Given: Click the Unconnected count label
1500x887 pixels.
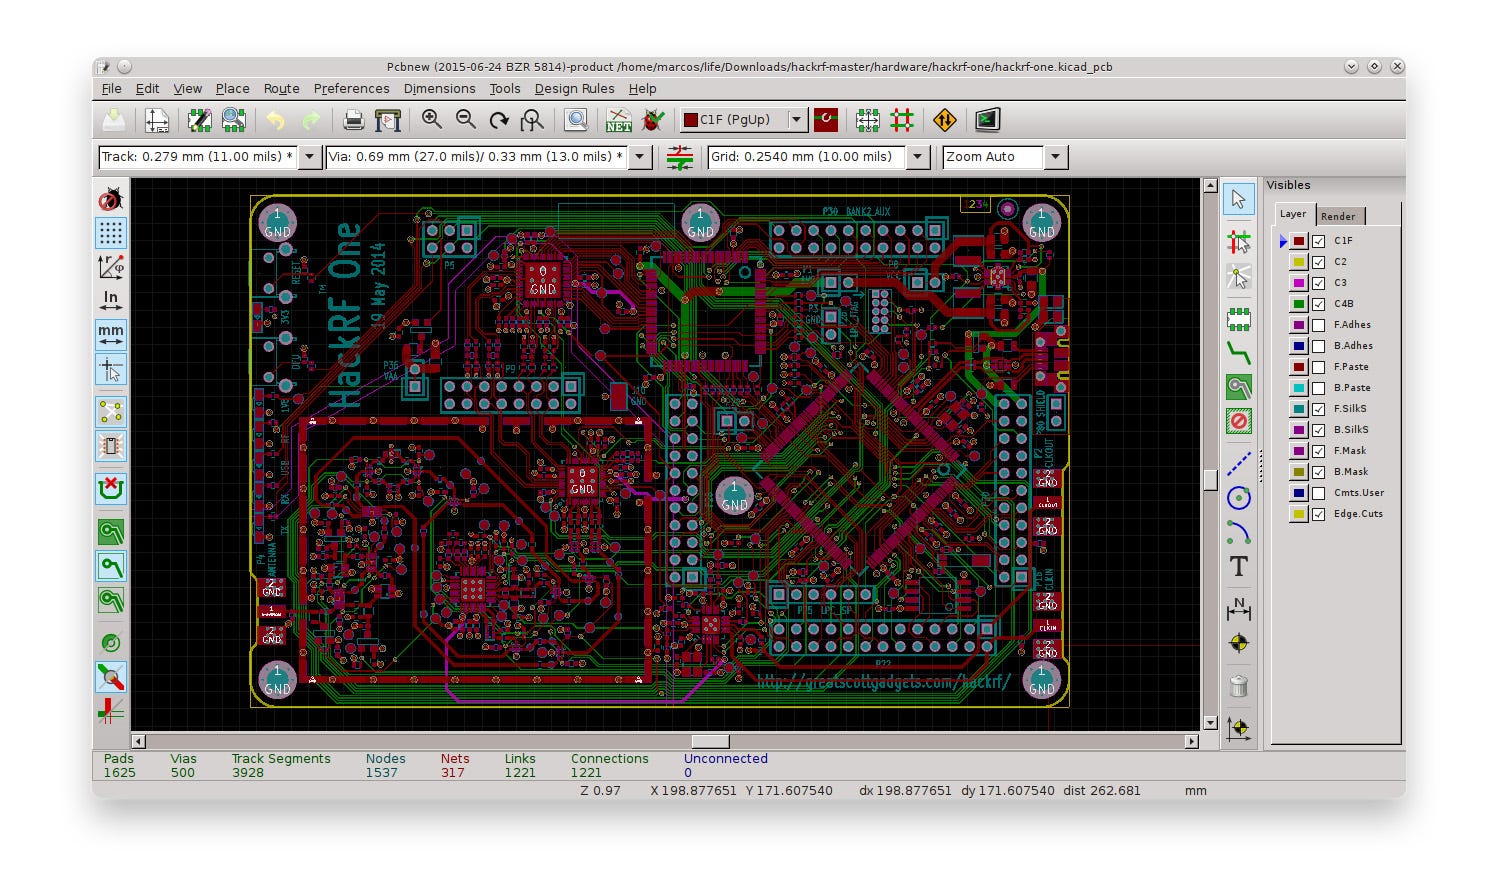Looking at the screenshot, I should (725, 759).
